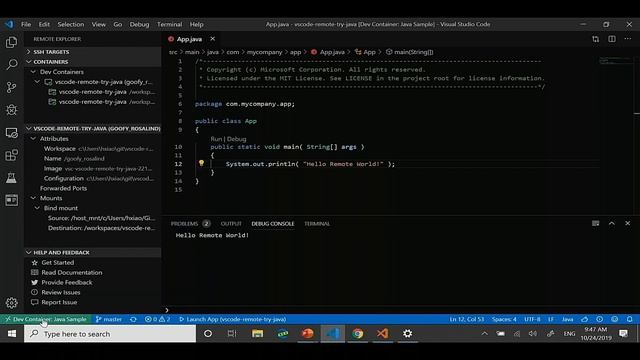Clear the debug console output
Image resolution: width=640 pixels, height=360 pixels.
596,223
